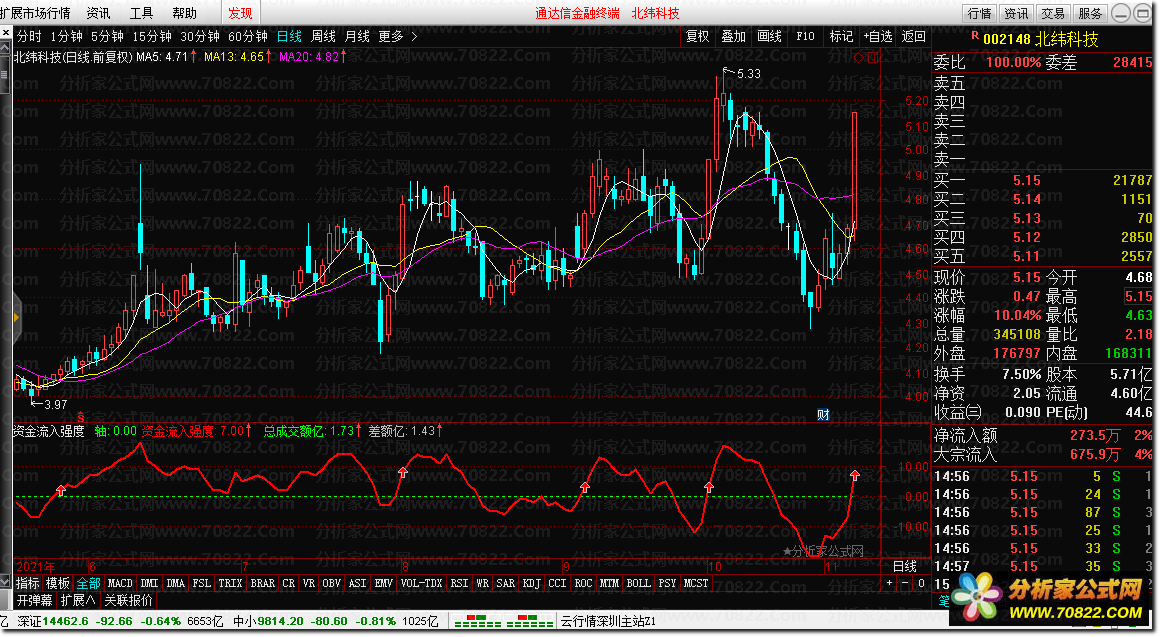Click the red 发现 menu item
1161x637 pixels.
[x=240, y=13]
